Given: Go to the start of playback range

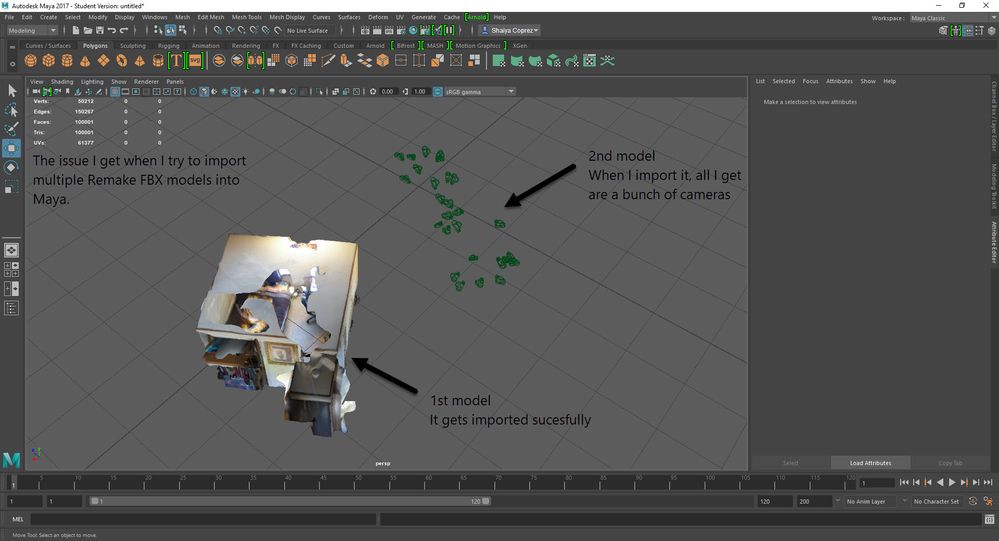Looking at the screenshot, I should coord(904,482).
